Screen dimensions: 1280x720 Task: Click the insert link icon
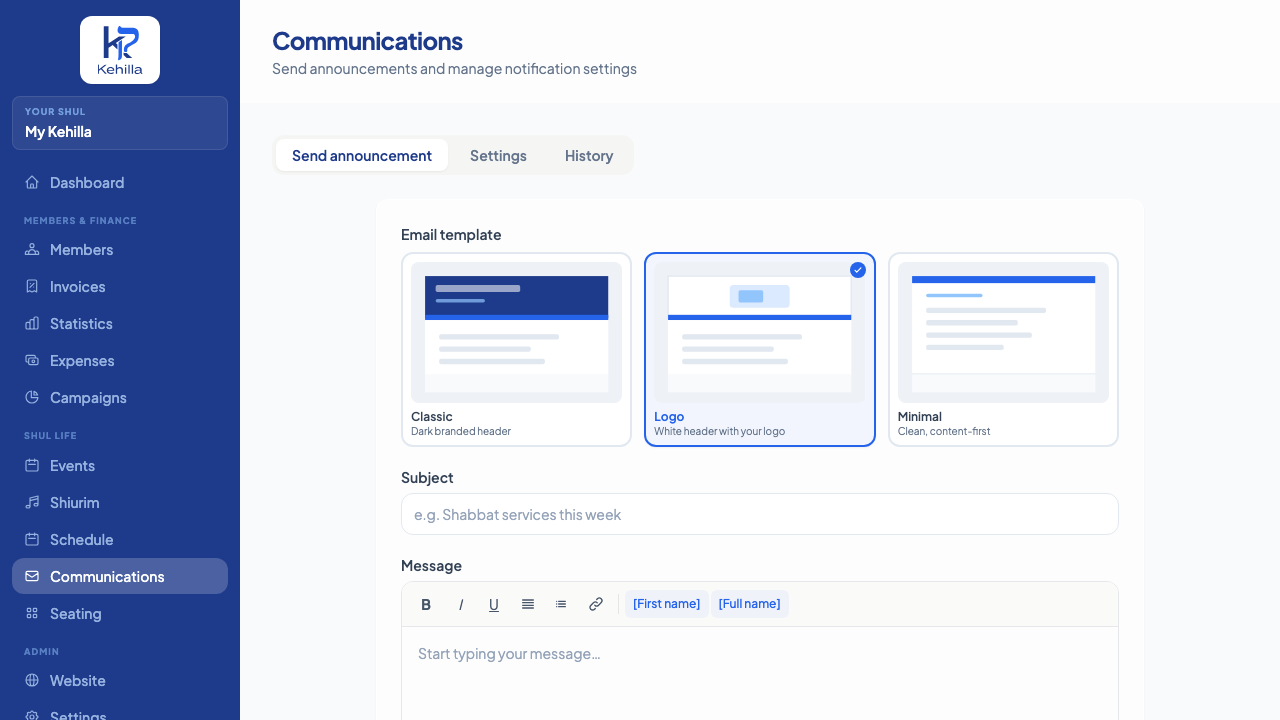[x=596, y=604]
